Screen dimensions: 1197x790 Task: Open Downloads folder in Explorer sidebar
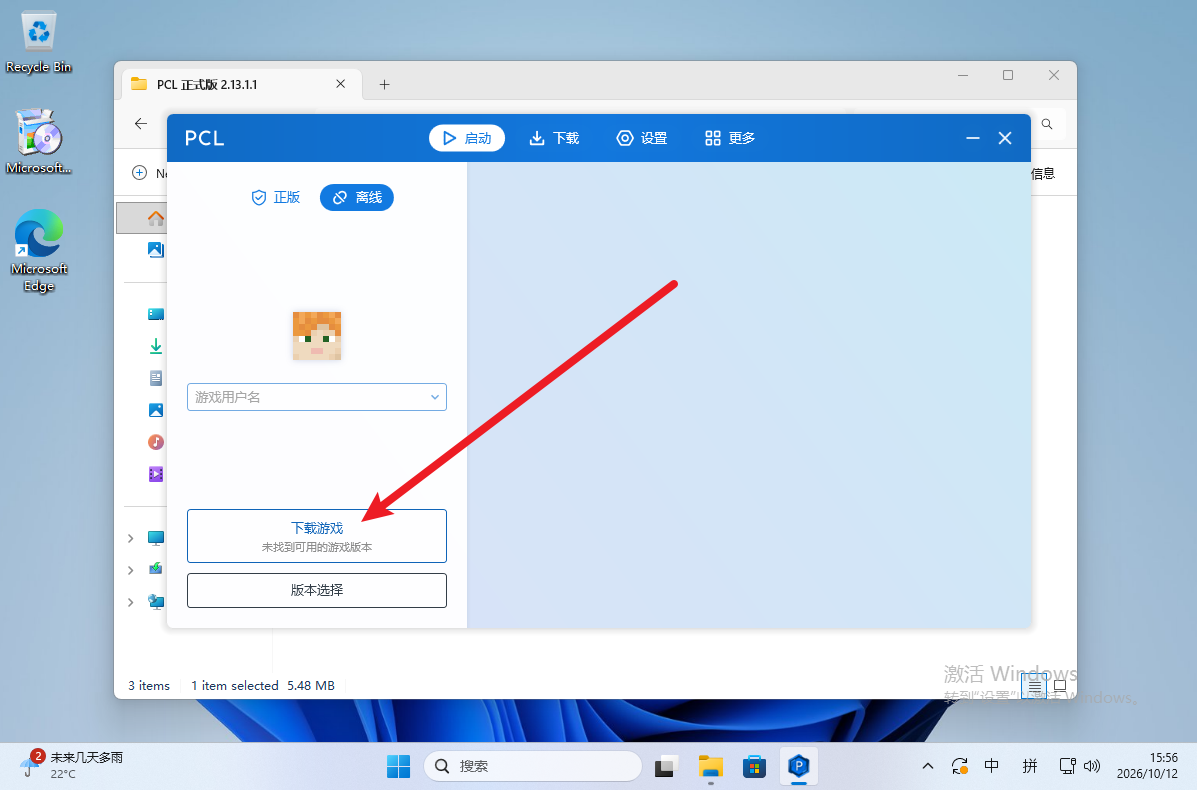pyautogui.click(x=156, y=346)
